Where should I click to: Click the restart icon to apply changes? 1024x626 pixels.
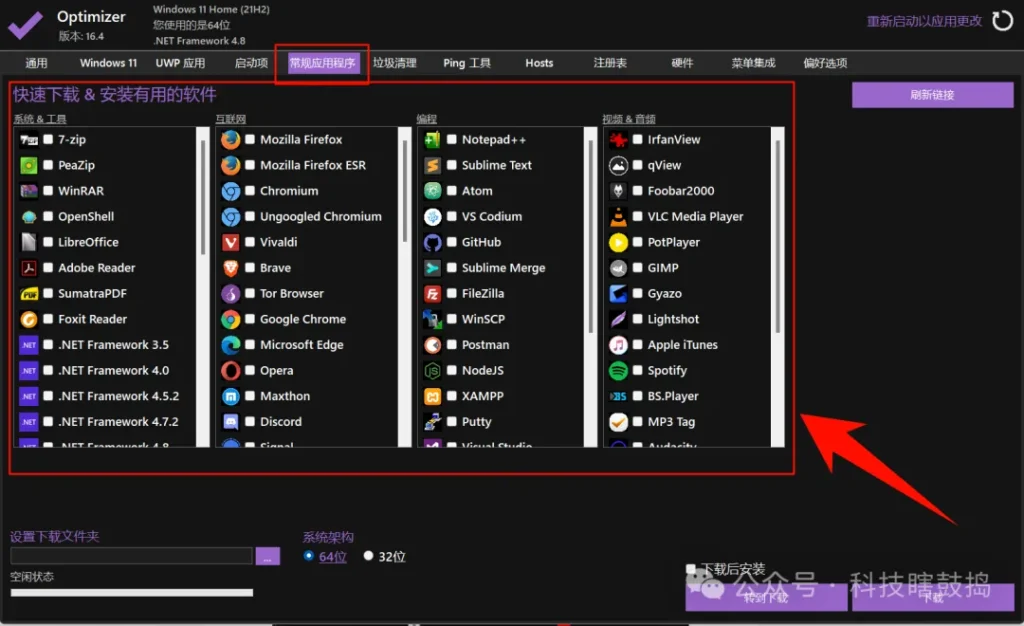(x=1002, y=21)
